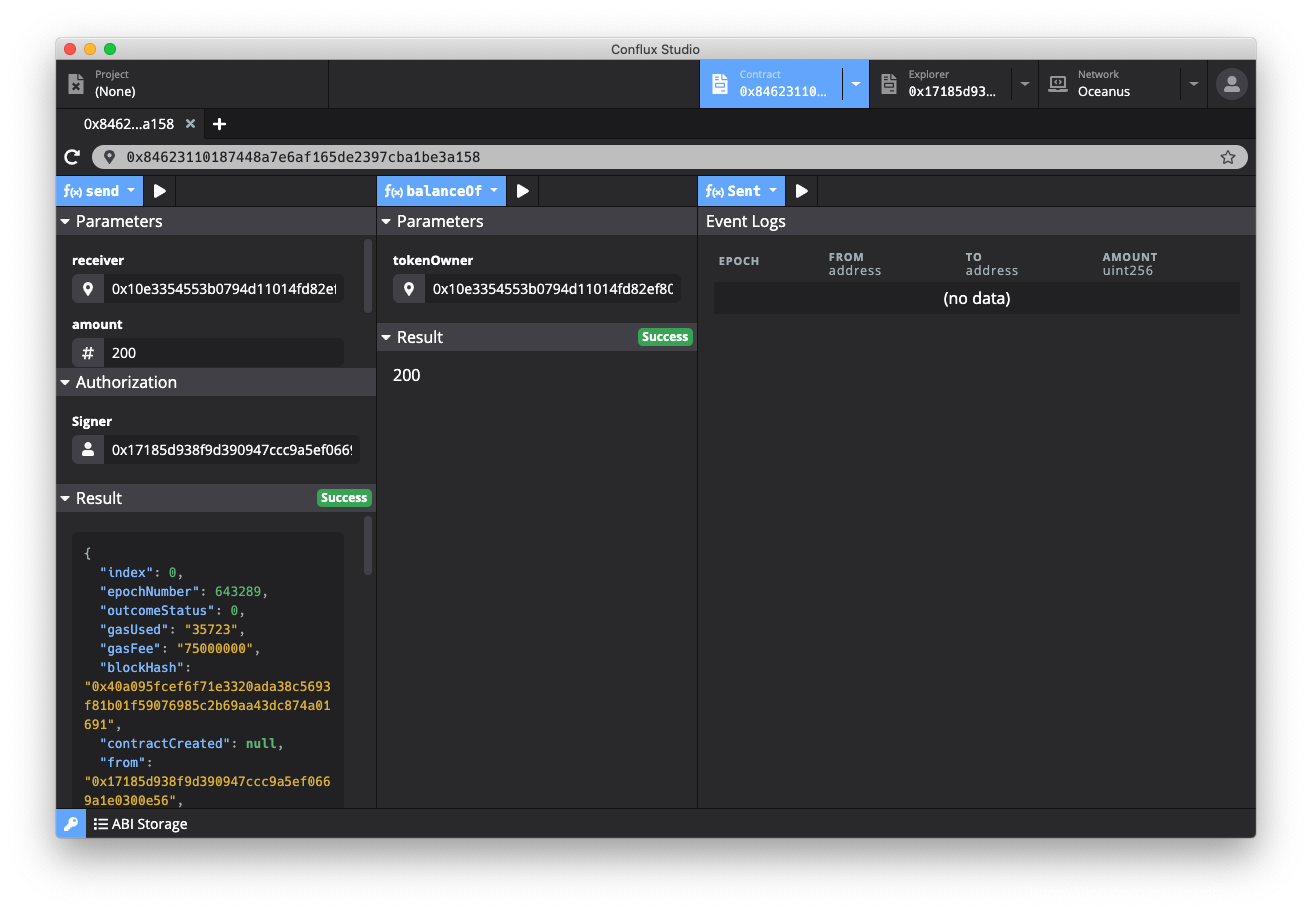
Task: Click the amount input field
Action: [x=224, y=353]
